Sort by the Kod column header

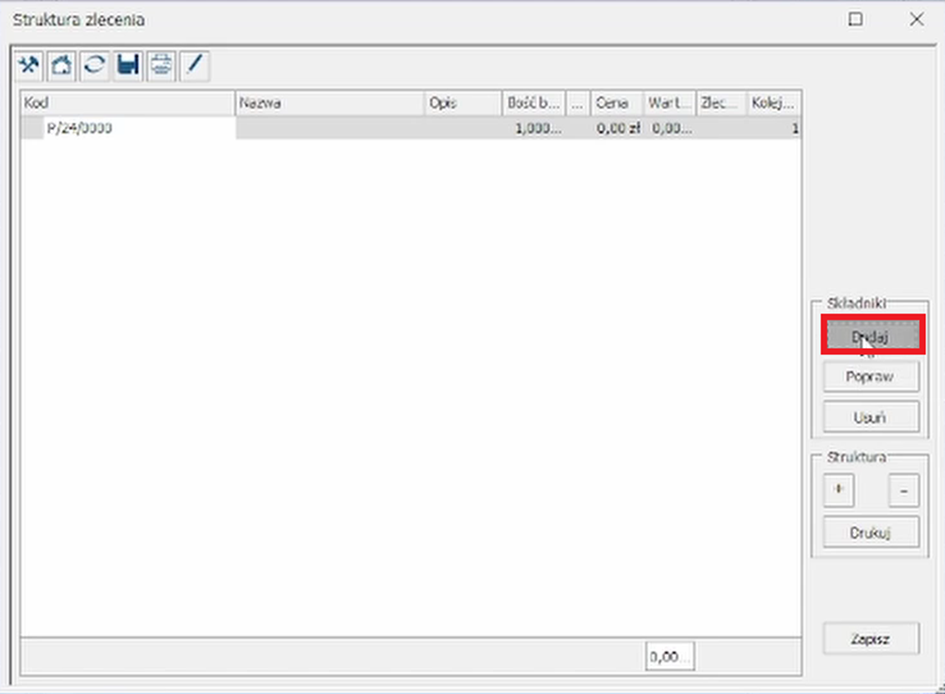pyautogui.click(x=128, y=103)
